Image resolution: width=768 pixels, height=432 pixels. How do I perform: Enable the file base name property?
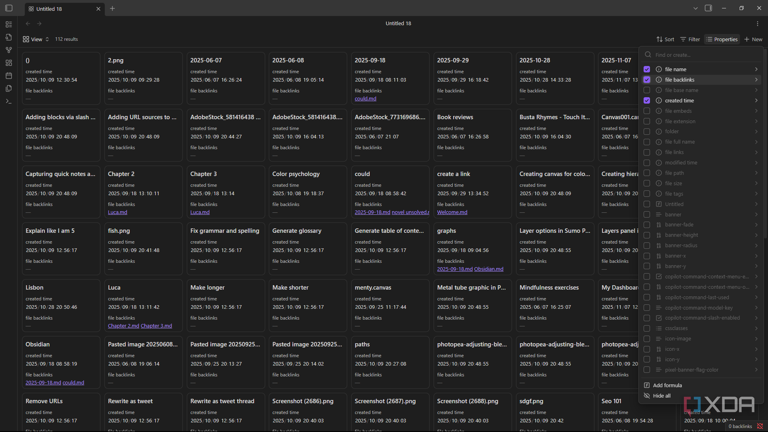tap(647, 90)
